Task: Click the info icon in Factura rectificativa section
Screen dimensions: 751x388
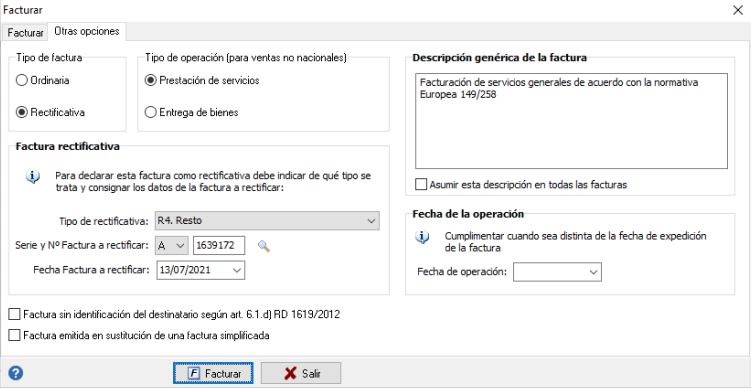Action: 33,177
